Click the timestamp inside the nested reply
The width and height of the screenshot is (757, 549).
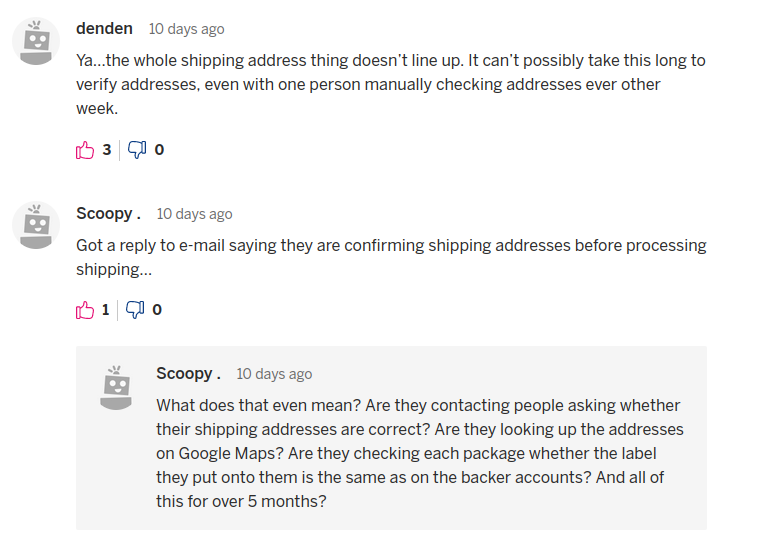(x=274, y=374)
